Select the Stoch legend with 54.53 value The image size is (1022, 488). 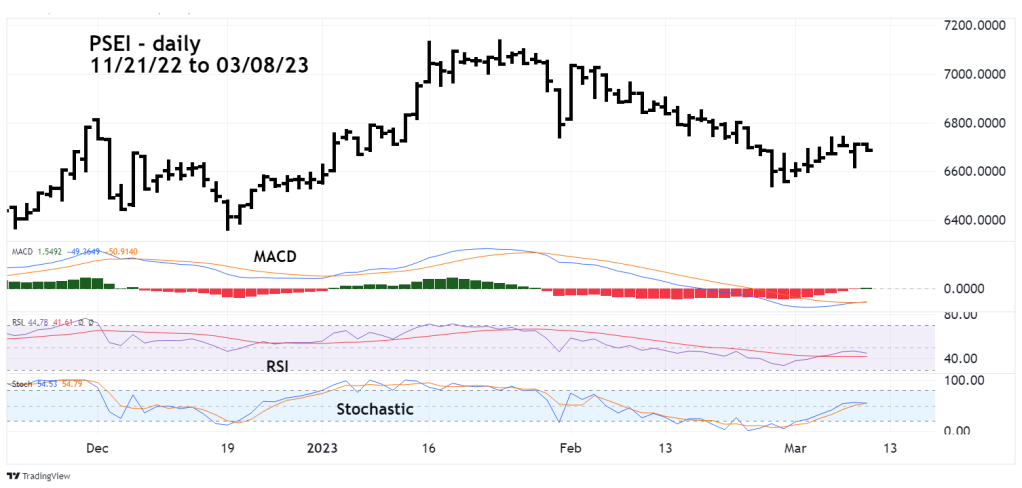tap(46, 383)
